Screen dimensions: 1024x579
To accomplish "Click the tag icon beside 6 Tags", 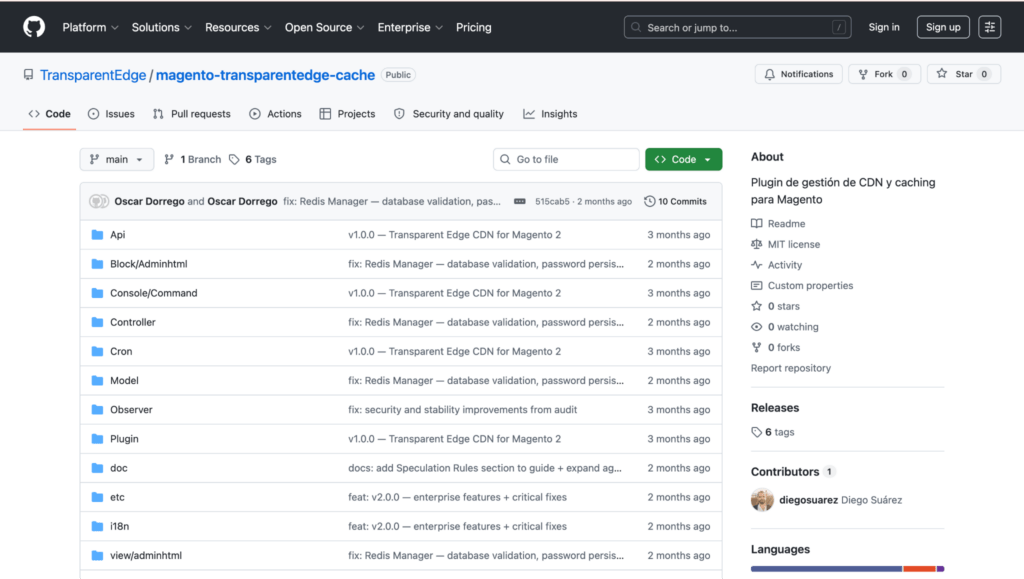I will pos(234,159).
